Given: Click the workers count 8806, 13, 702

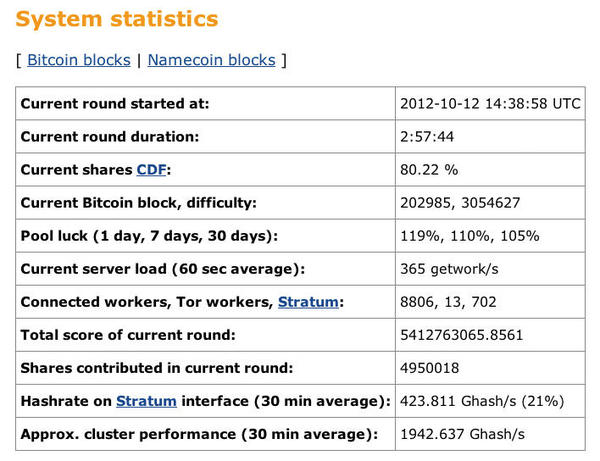Looking at the screenshot, I should click(448, 302).
